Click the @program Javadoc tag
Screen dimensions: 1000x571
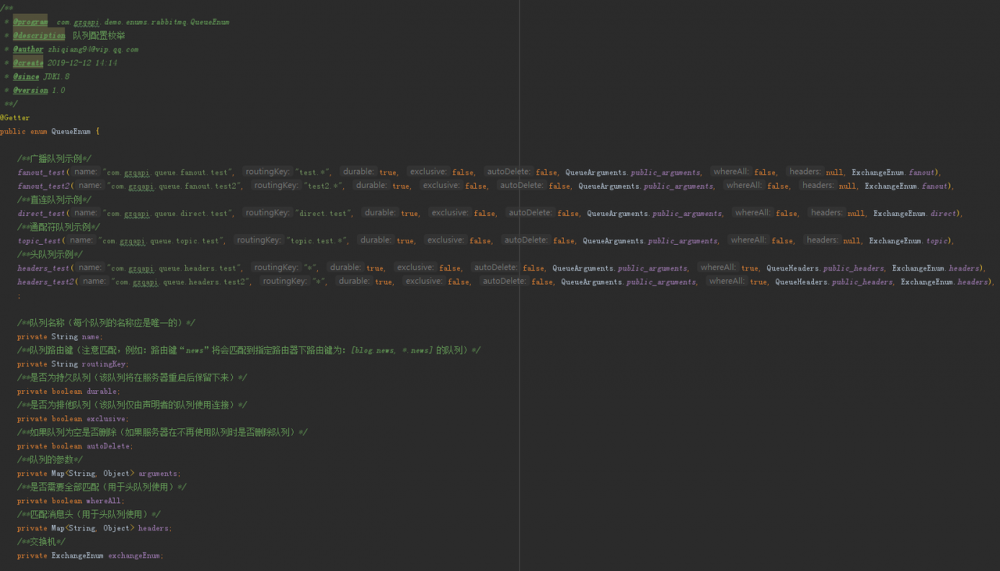pyautogui.click(x=30, y=22)
